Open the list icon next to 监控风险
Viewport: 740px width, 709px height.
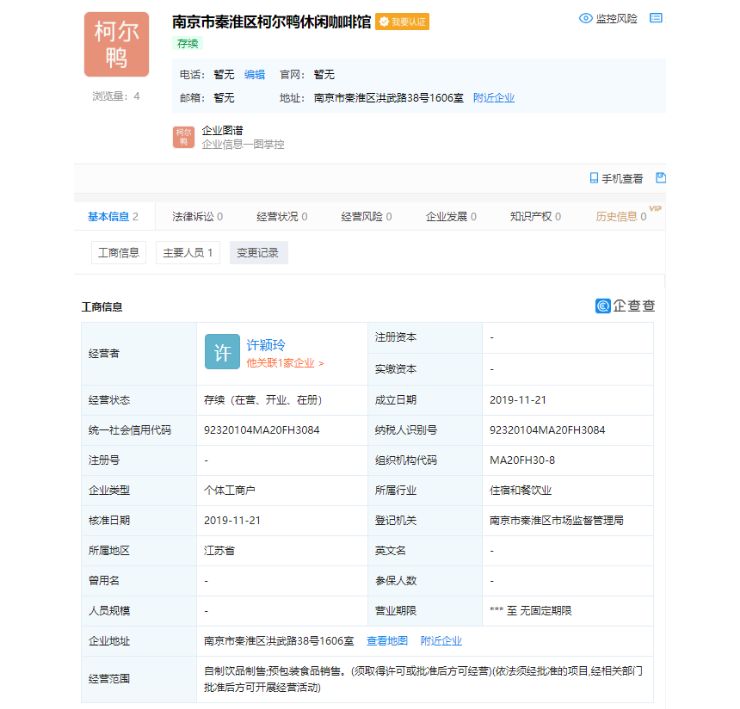[x=656, y=18]
